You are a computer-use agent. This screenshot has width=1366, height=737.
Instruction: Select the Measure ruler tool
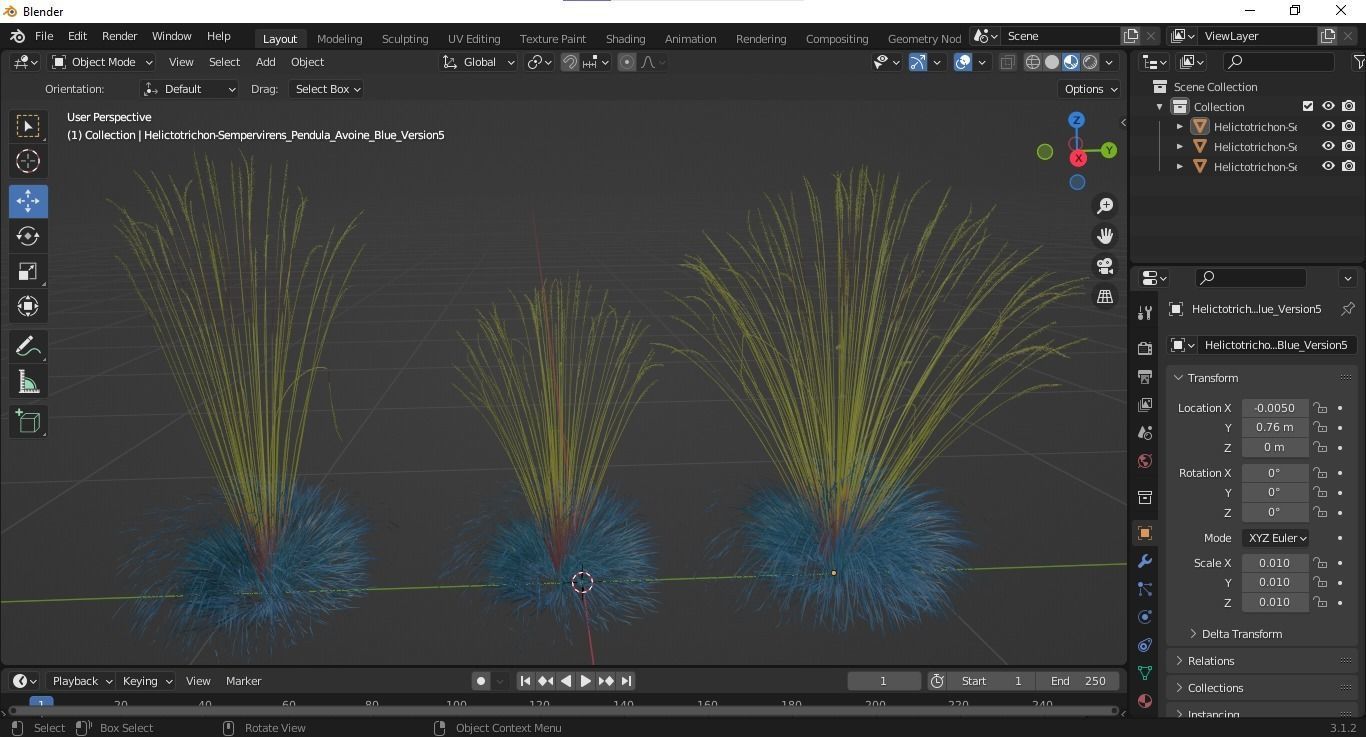28,381
